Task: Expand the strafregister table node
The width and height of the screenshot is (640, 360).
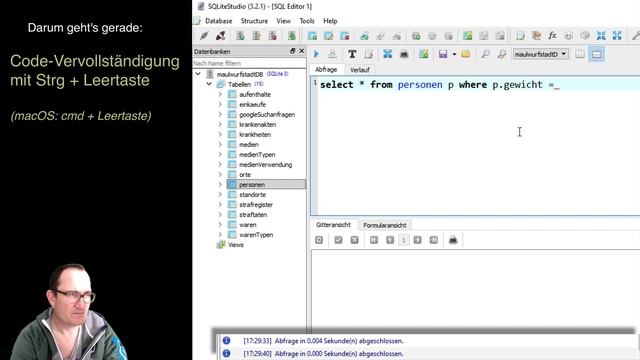Action: tap(220, 204)
